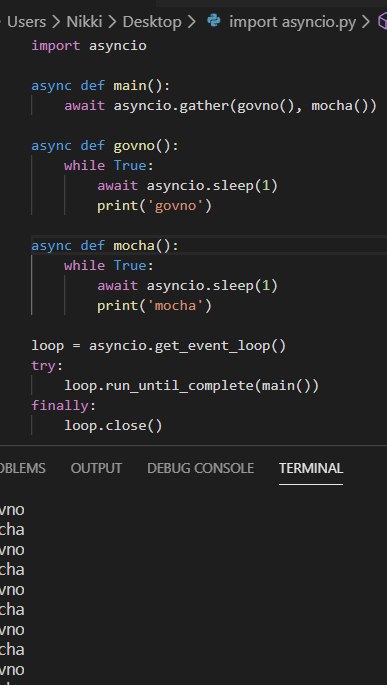Image resolution: width=387 pixels, height=685 pixels.
Task: Click the 'loop = asyncio.get_event_loop()' line
Action: point(159,346)
